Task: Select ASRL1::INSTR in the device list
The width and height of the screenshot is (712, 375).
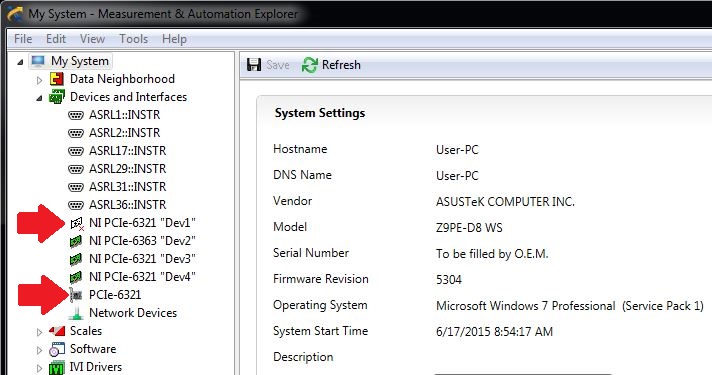Action: click(124, 115)
